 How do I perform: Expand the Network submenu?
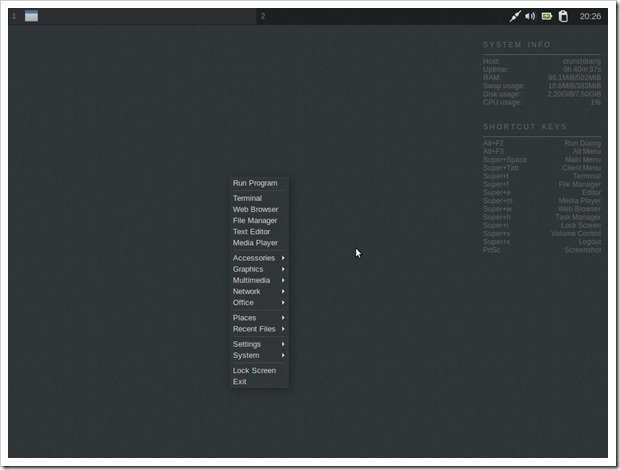(259, 291)
